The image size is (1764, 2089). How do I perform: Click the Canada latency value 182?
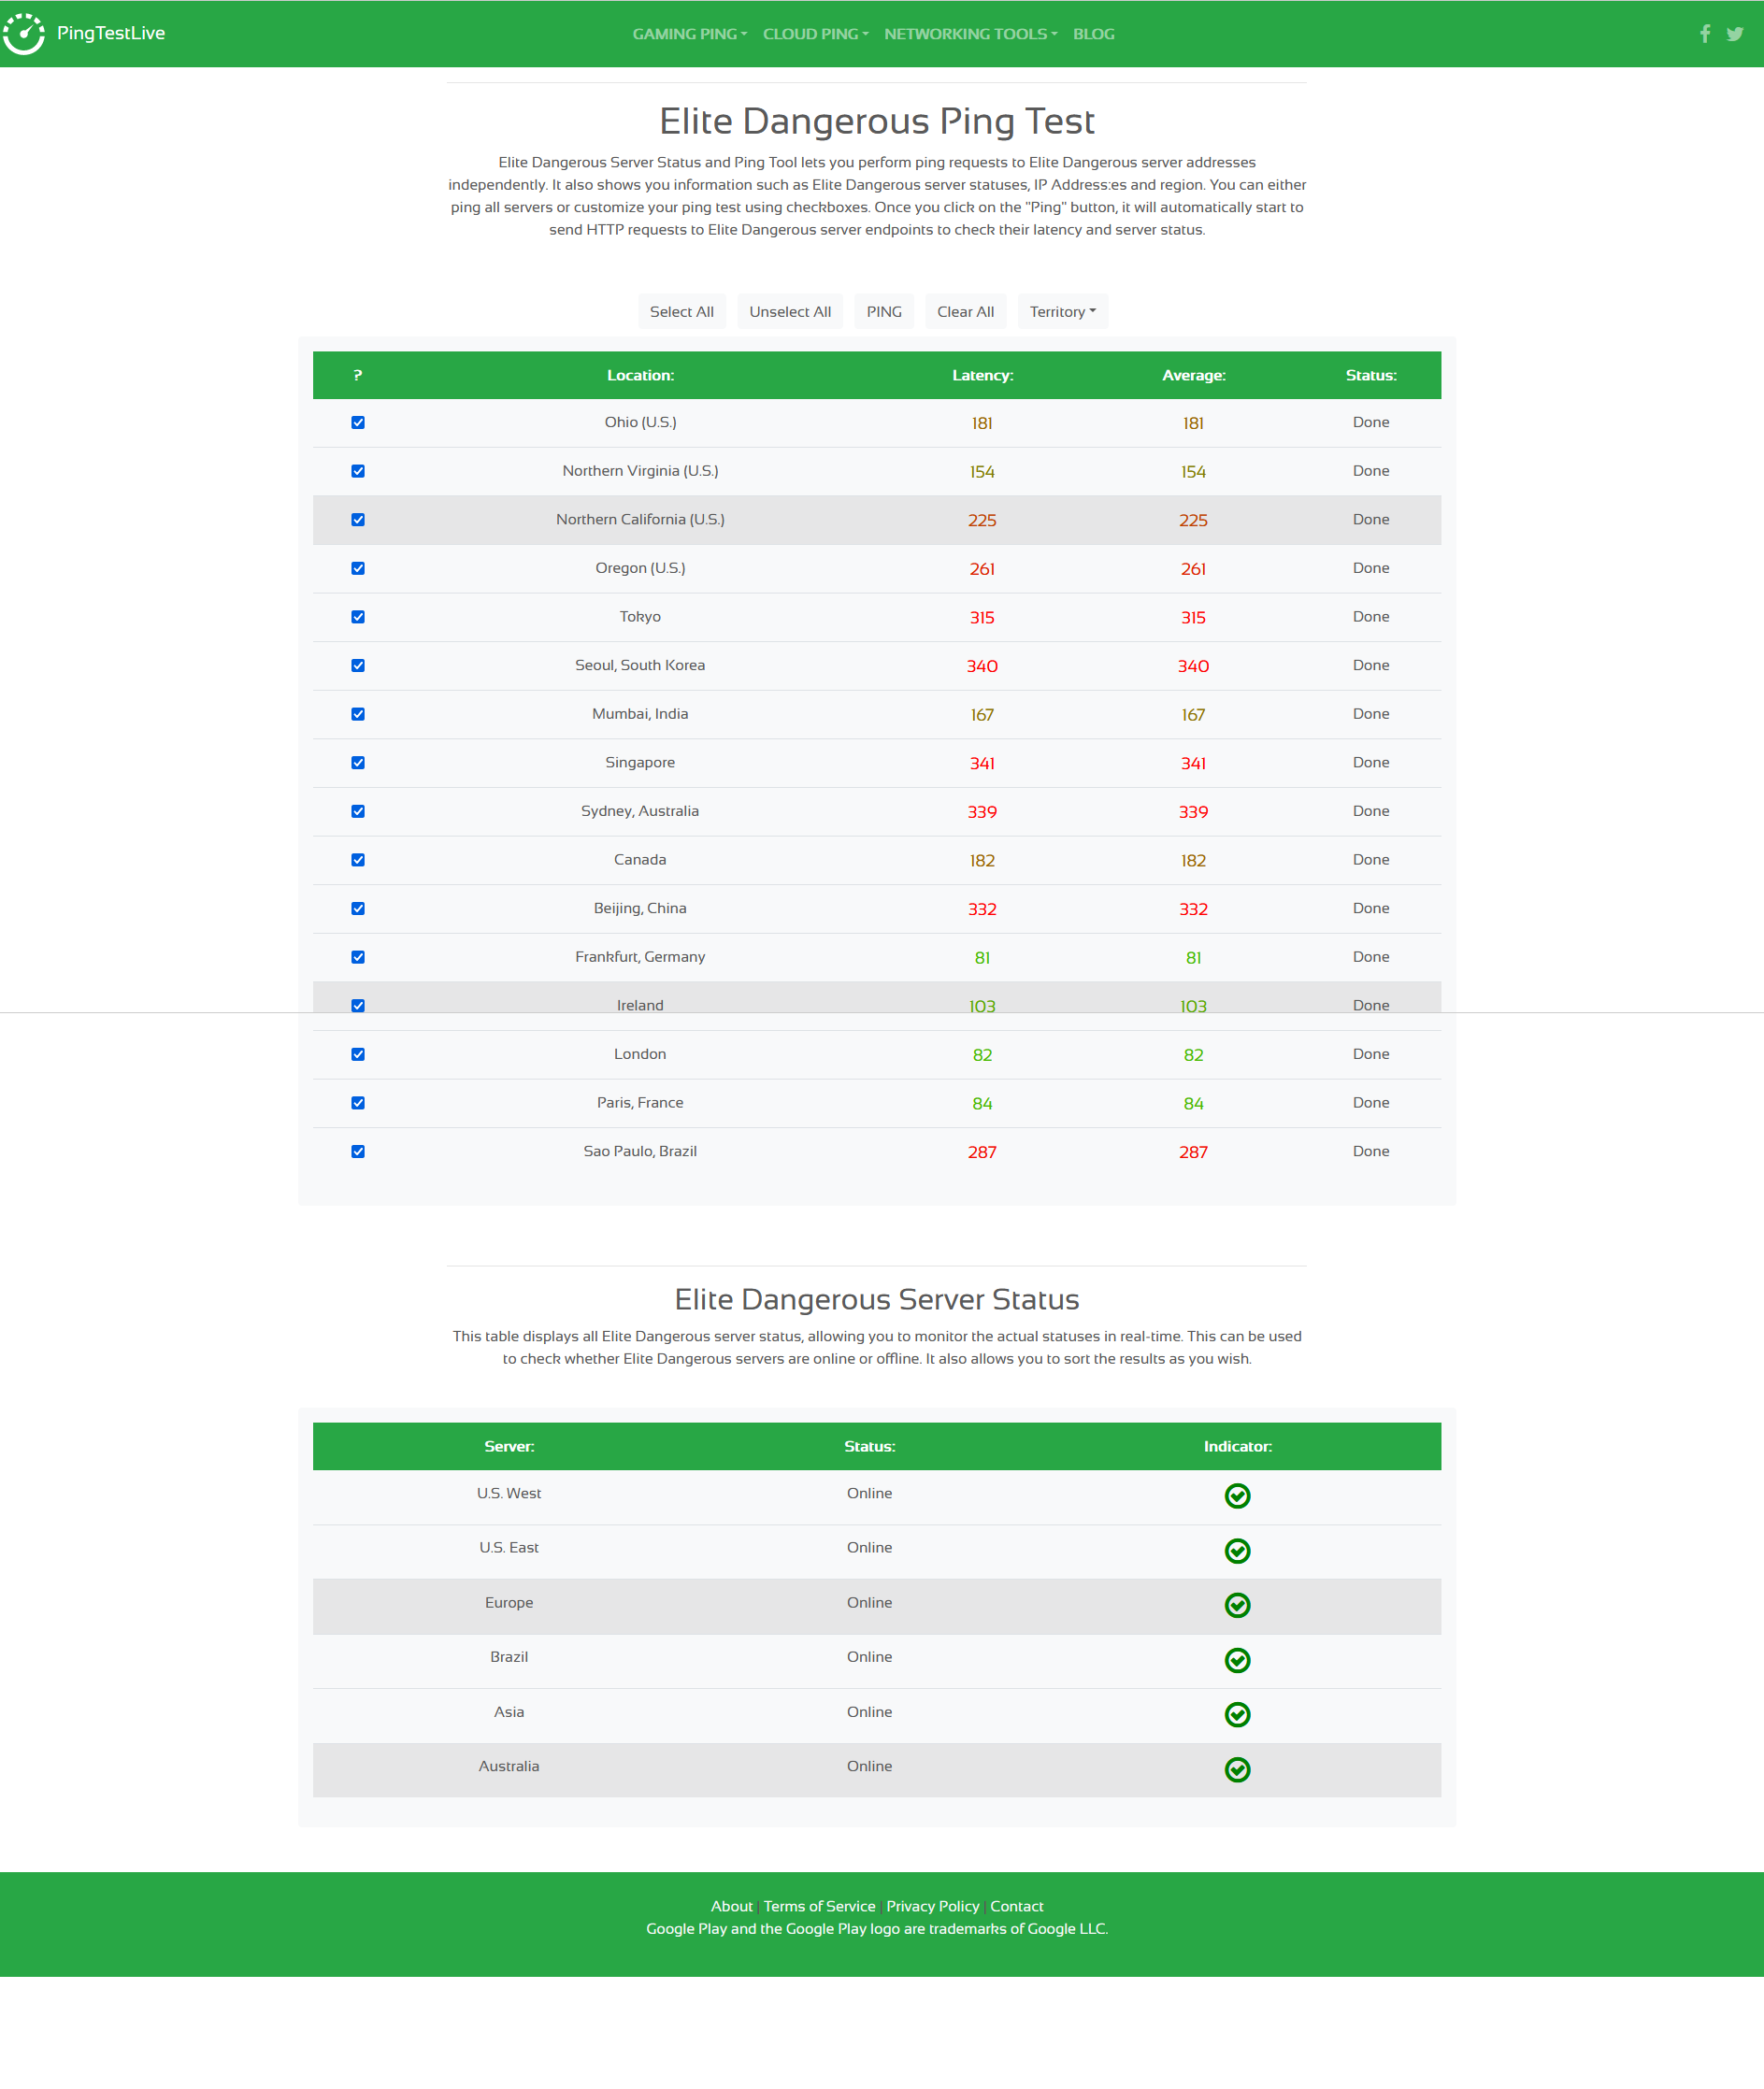point(982,860)
